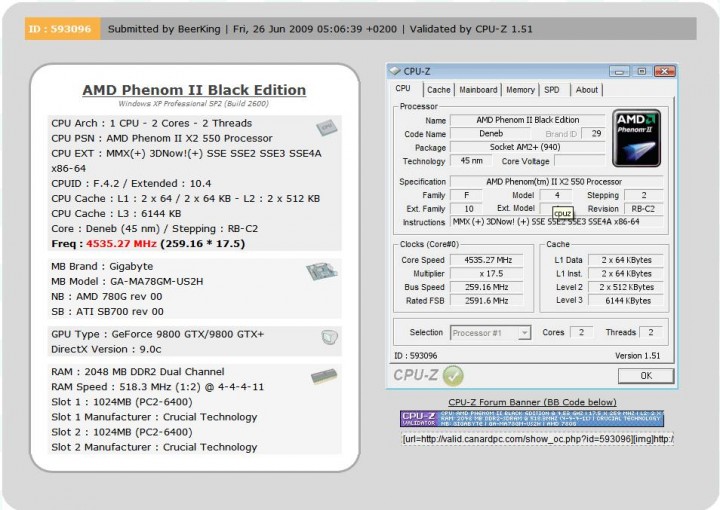Click the Threads count field
Screen dimensions: 720x510
tap(651, 332)
